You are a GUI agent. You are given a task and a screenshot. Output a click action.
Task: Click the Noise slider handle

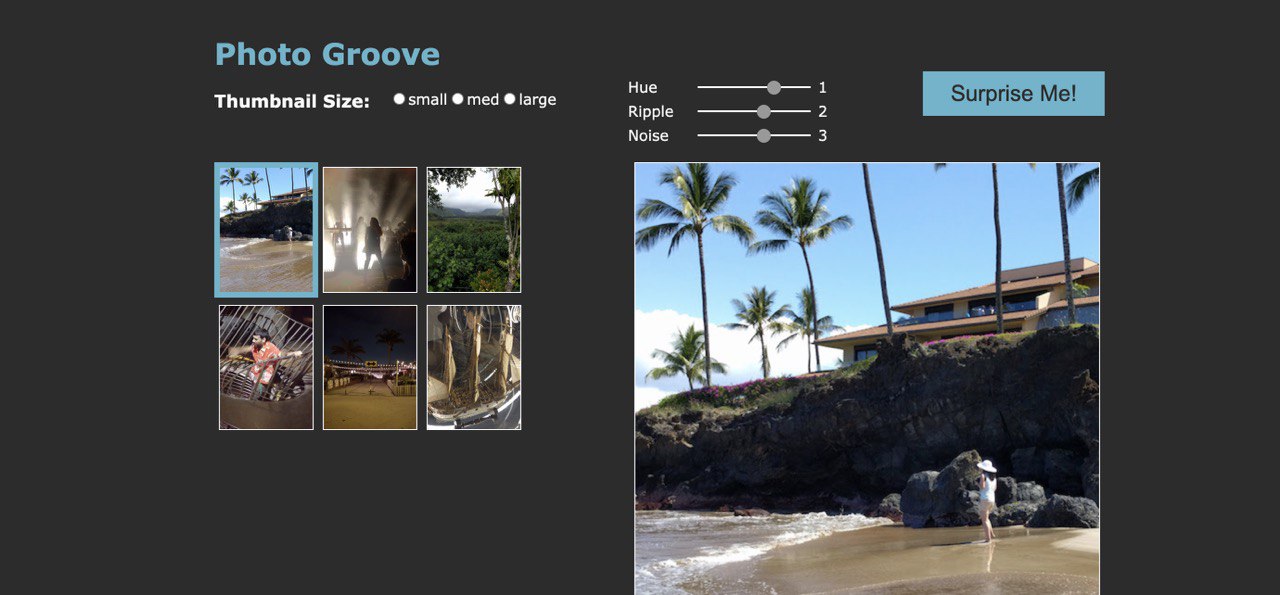click(x=764, y=136)
